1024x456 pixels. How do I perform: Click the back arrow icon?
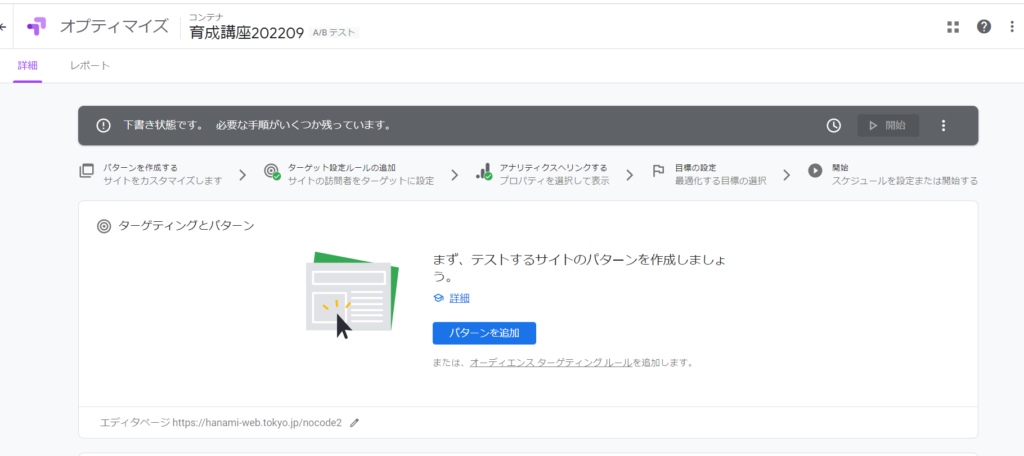point(4,27)
